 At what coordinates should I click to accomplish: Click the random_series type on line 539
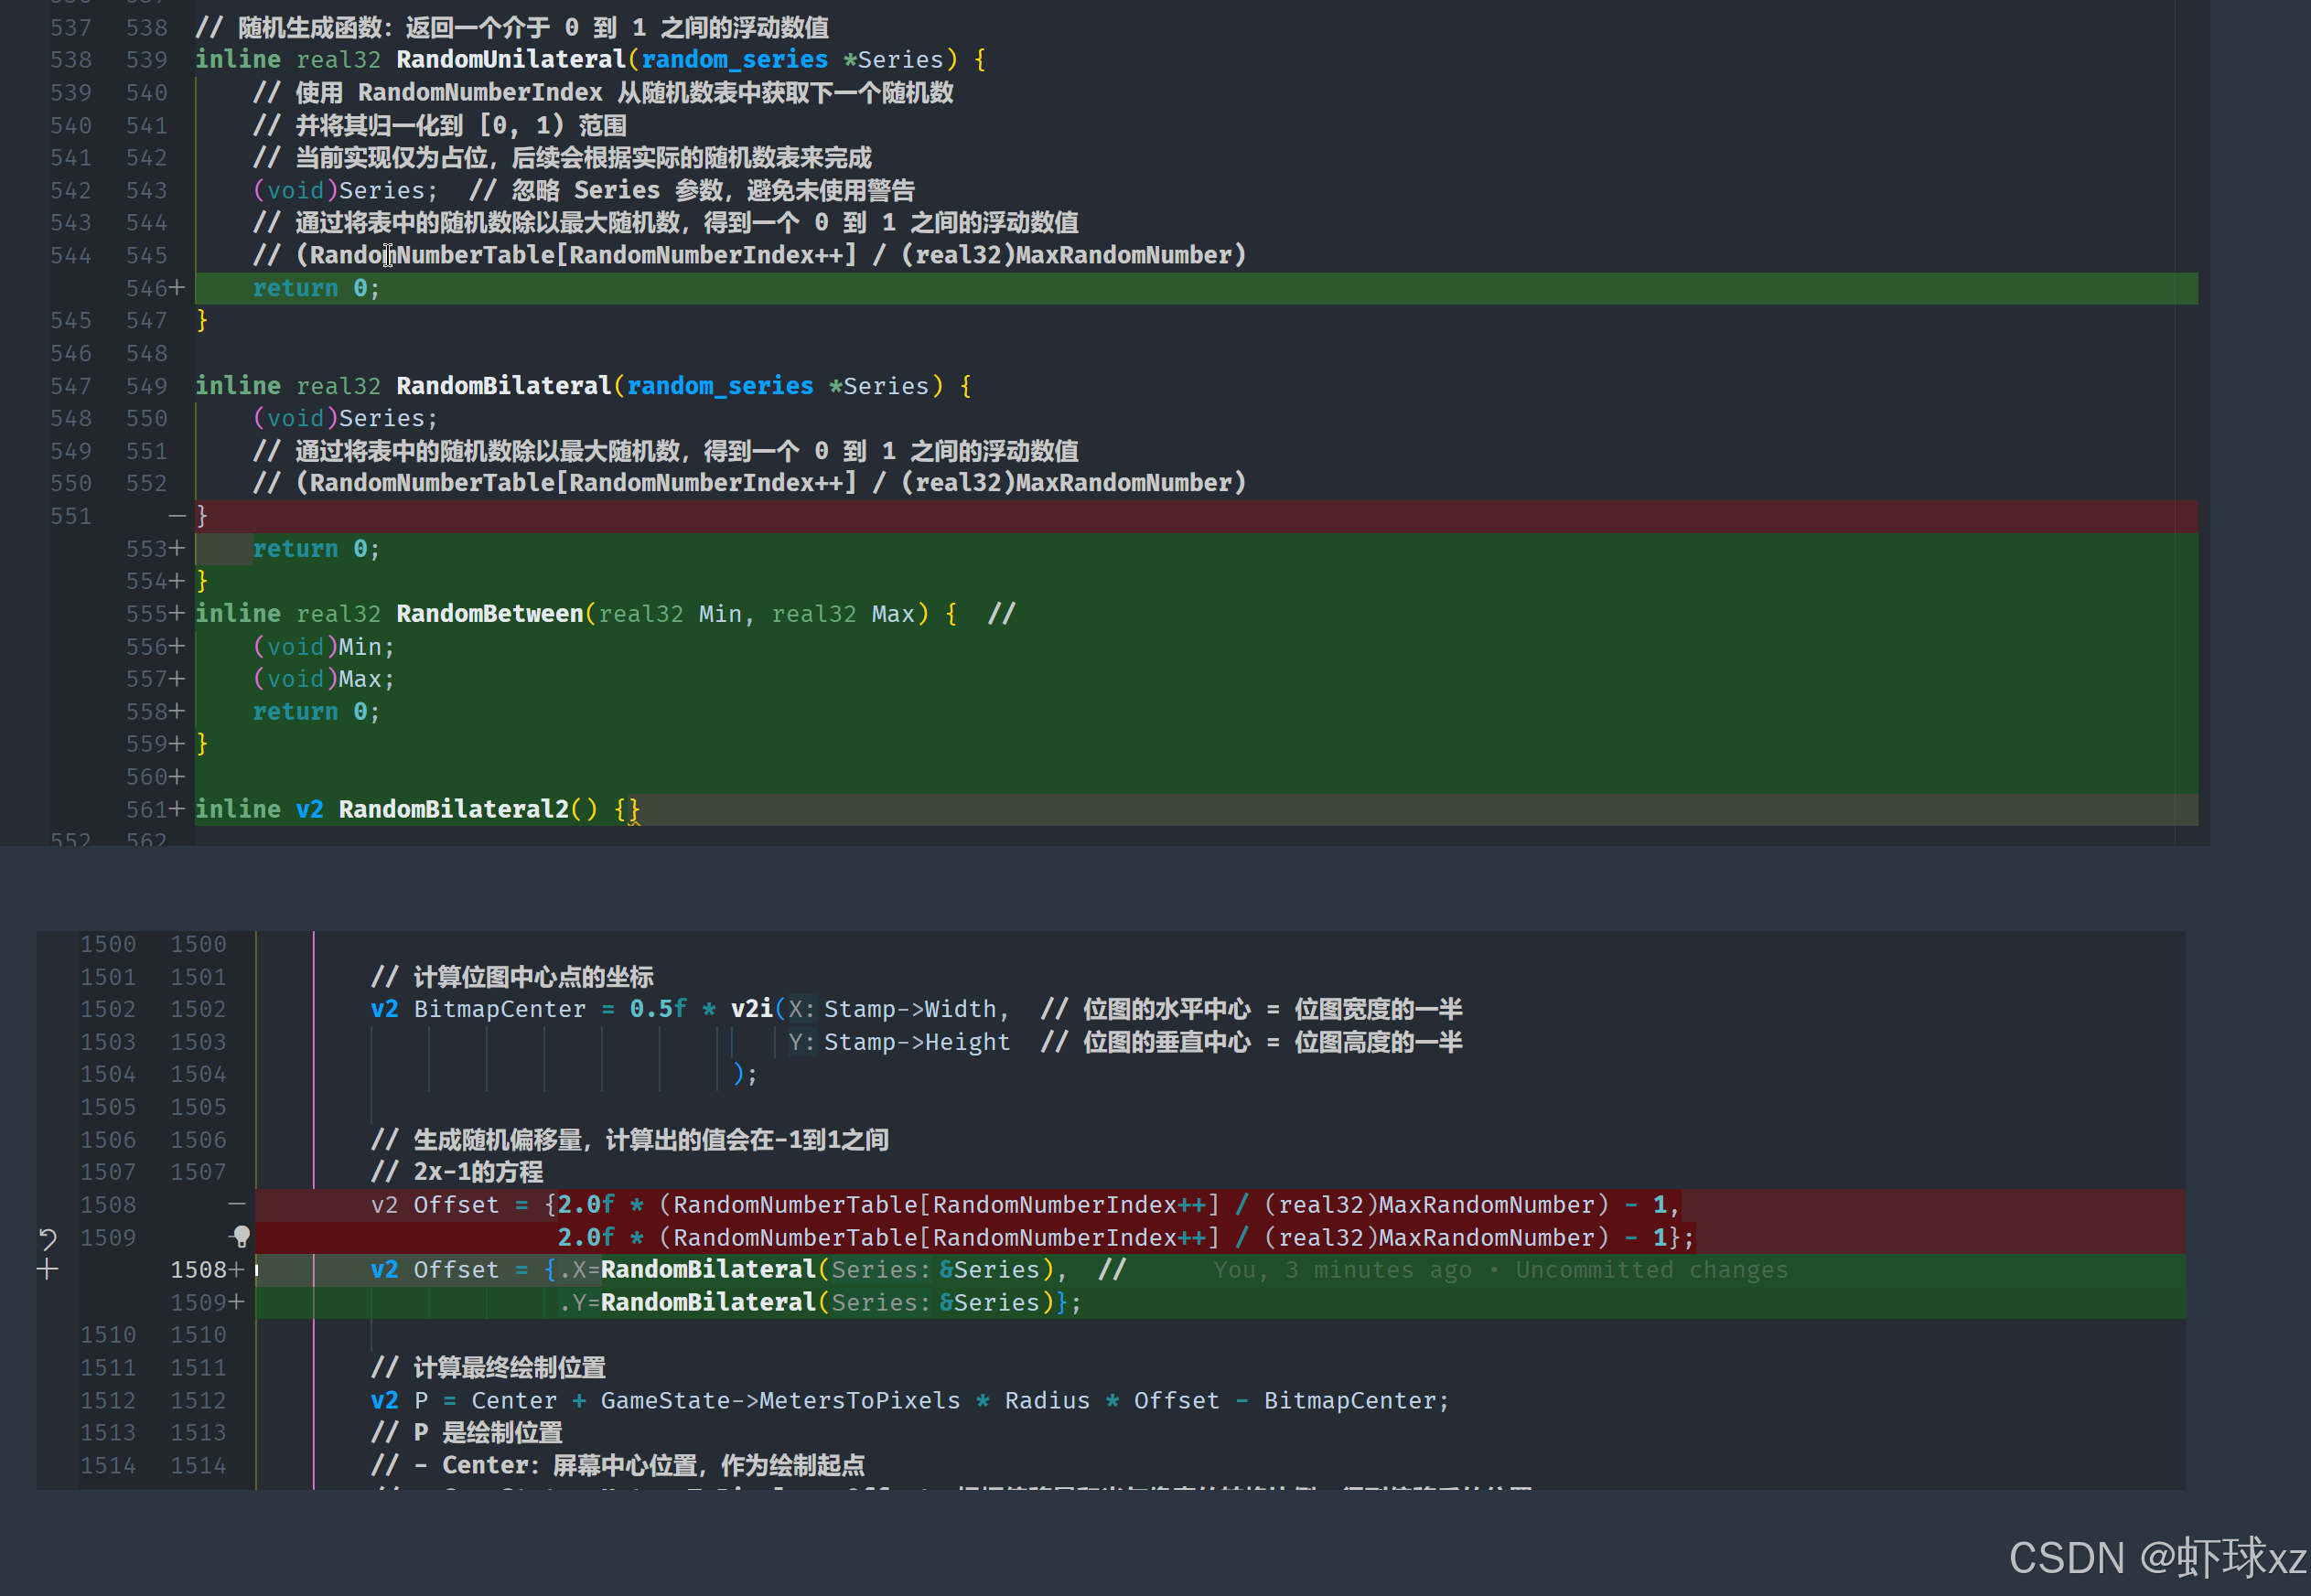pos(734,60)
